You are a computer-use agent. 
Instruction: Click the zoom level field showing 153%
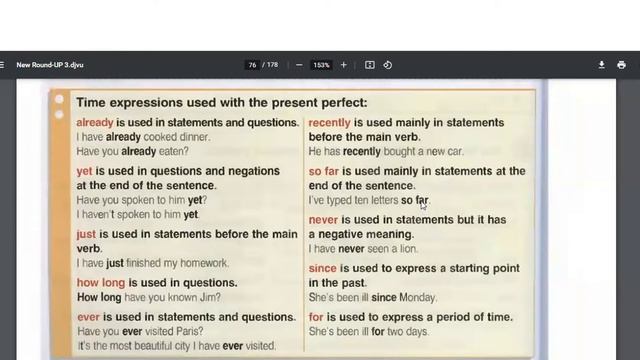(x=321, y=65)
